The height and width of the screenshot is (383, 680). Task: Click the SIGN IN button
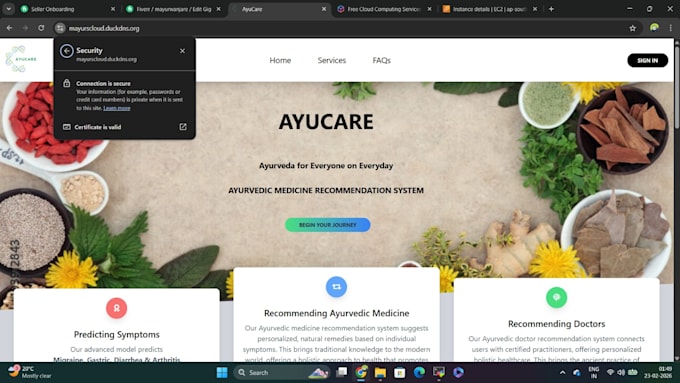(647, 60)
